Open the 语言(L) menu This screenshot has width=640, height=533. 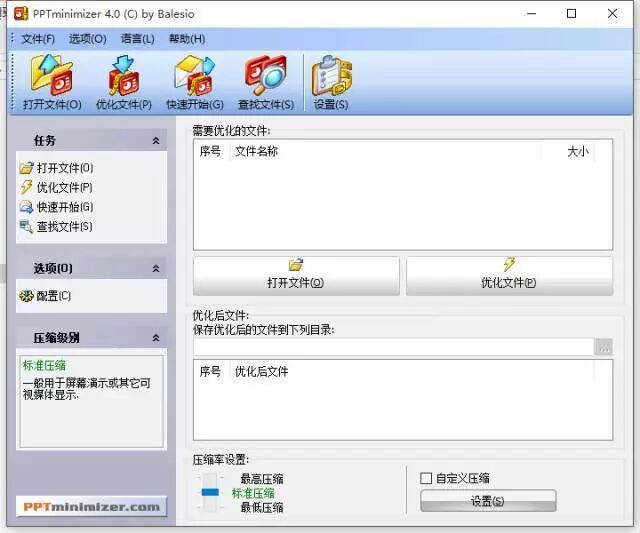[x=138, y=39]
